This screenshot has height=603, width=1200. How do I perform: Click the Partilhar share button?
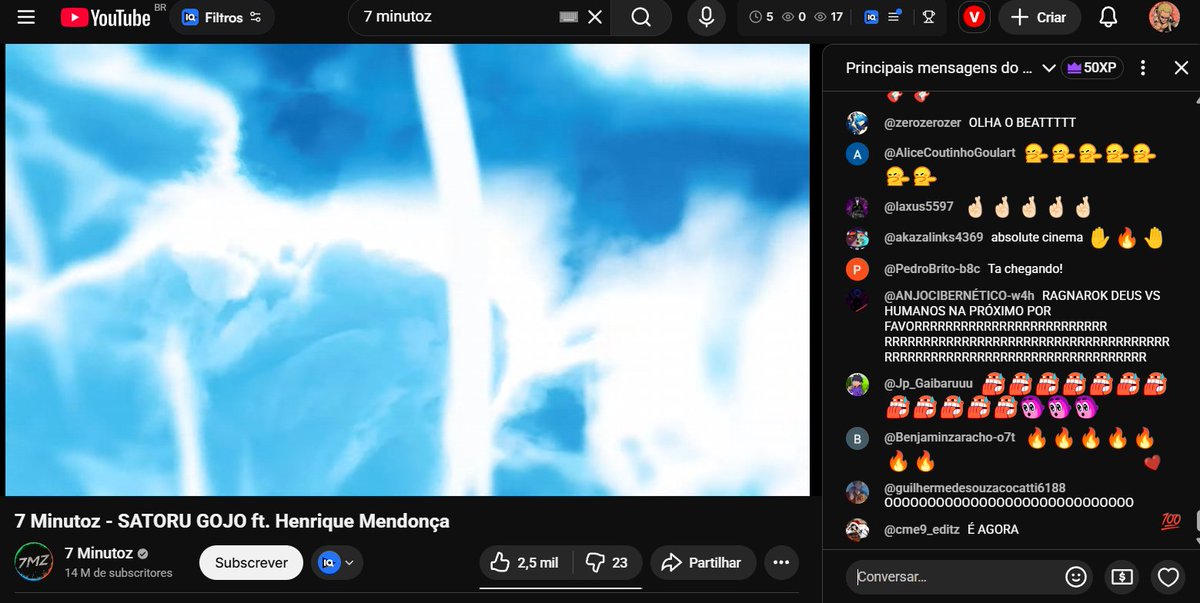(x=702, y=563)
